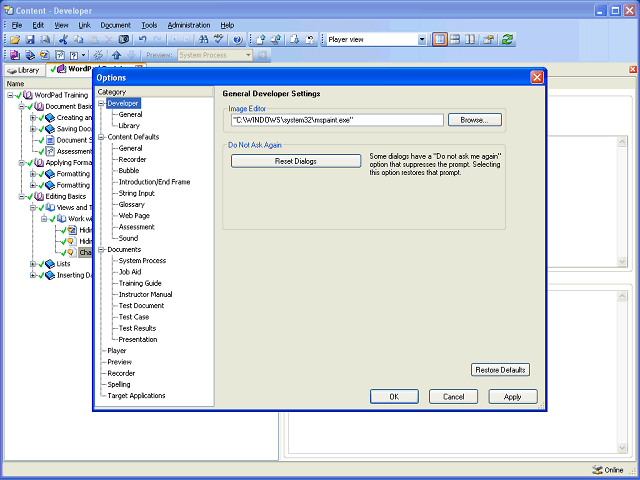The height and width of the screenshot is (480, 640).
Task: Collapse the Developer category node
Action: [101, 103]
